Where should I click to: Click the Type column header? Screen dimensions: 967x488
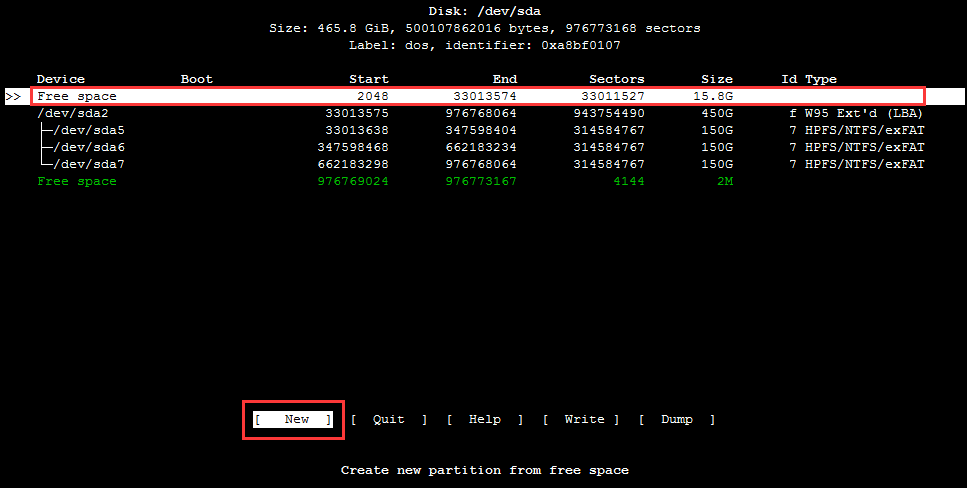point(821,79)
